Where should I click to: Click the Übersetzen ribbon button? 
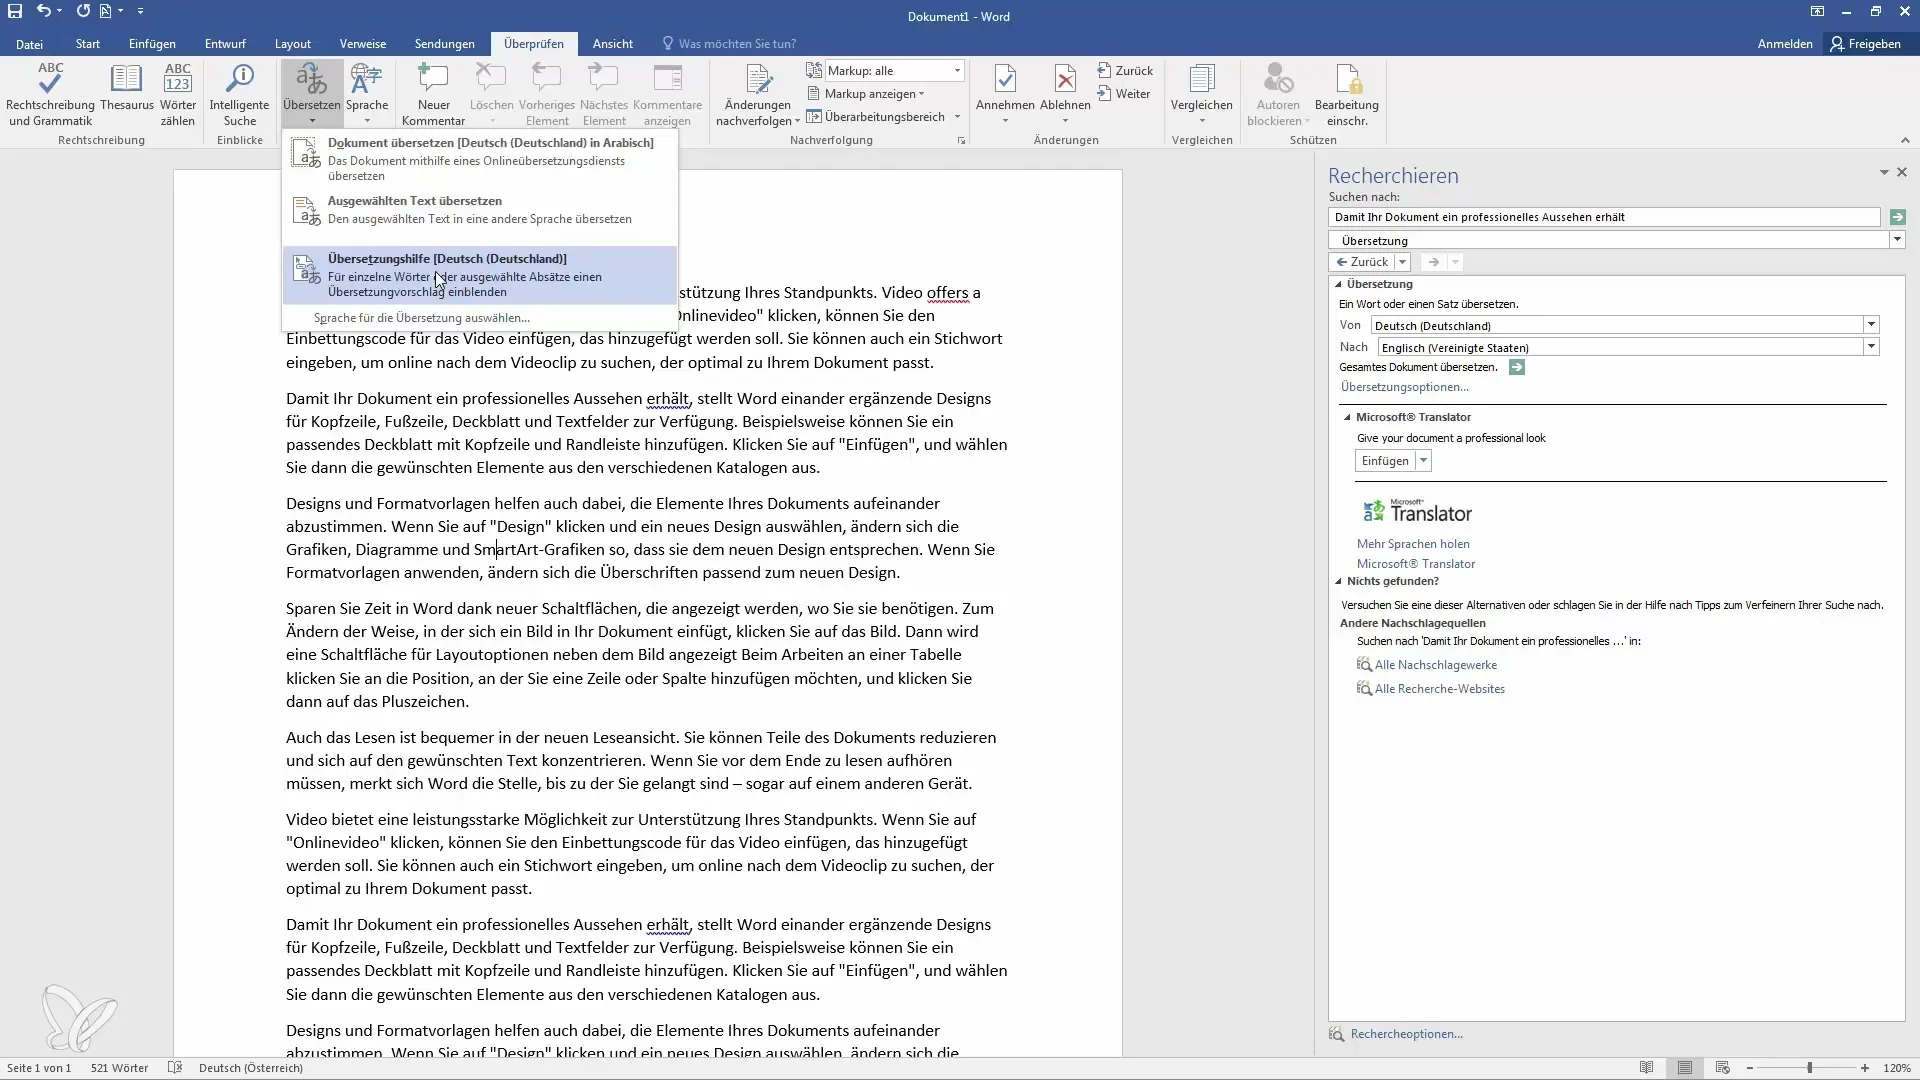point(311,94)
